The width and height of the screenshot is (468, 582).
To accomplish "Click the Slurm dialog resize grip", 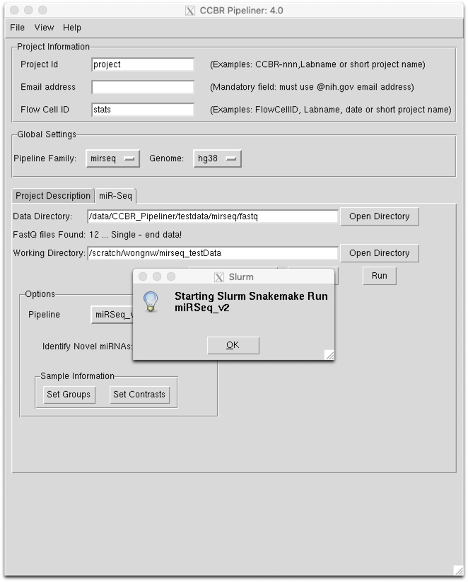I will click(329, 355).
